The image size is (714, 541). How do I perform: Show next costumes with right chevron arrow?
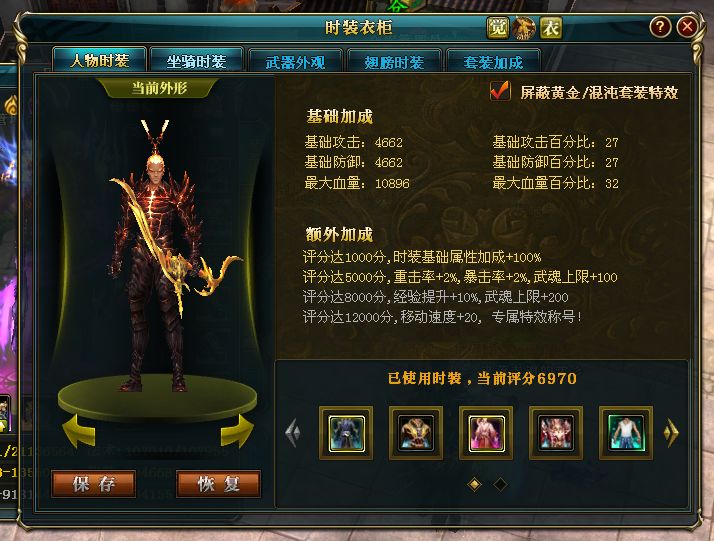click(671, 432)
